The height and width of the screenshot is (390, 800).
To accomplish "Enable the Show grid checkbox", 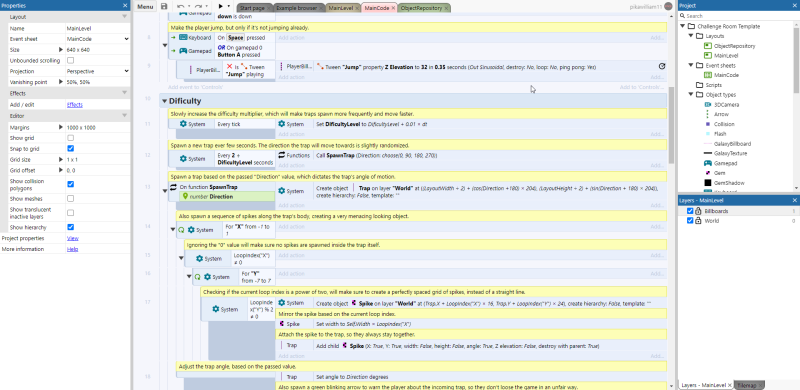I will [x=70, y=138].
